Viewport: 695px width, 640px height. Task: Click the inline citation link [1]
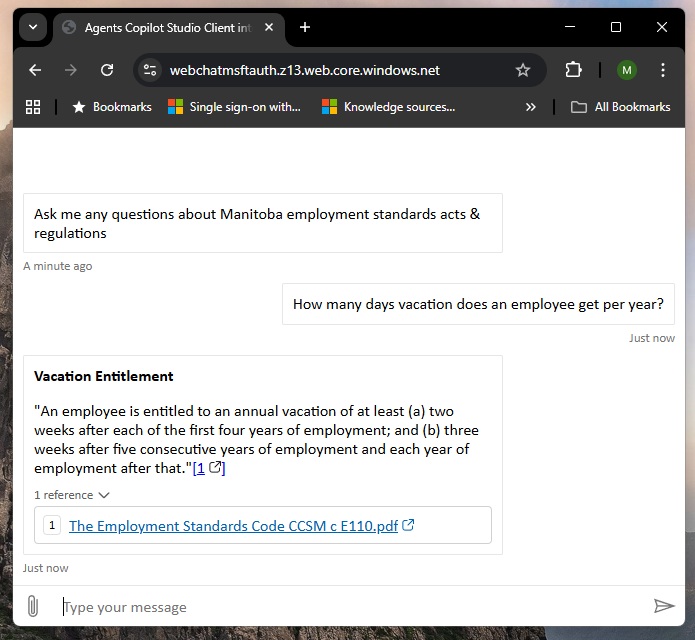click(x=199, y=468)
